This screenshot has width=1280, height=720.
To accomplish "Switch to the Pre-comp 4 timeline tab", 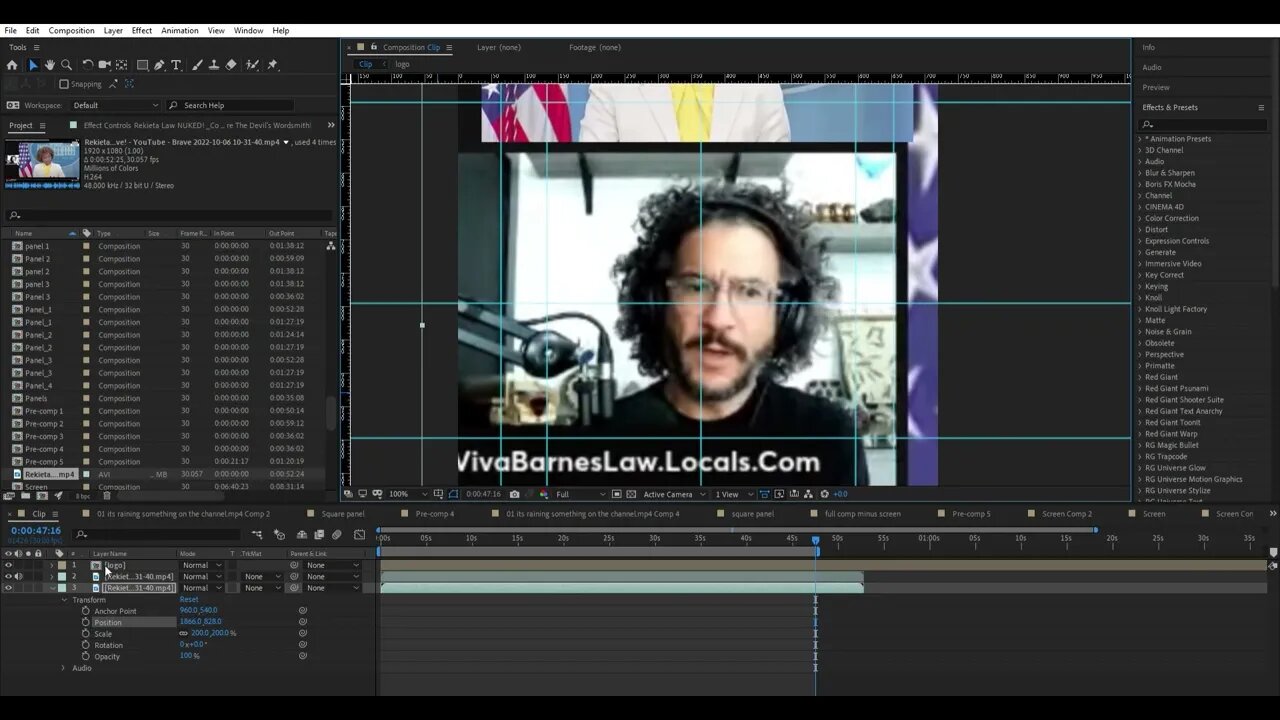I will [434, 514].
